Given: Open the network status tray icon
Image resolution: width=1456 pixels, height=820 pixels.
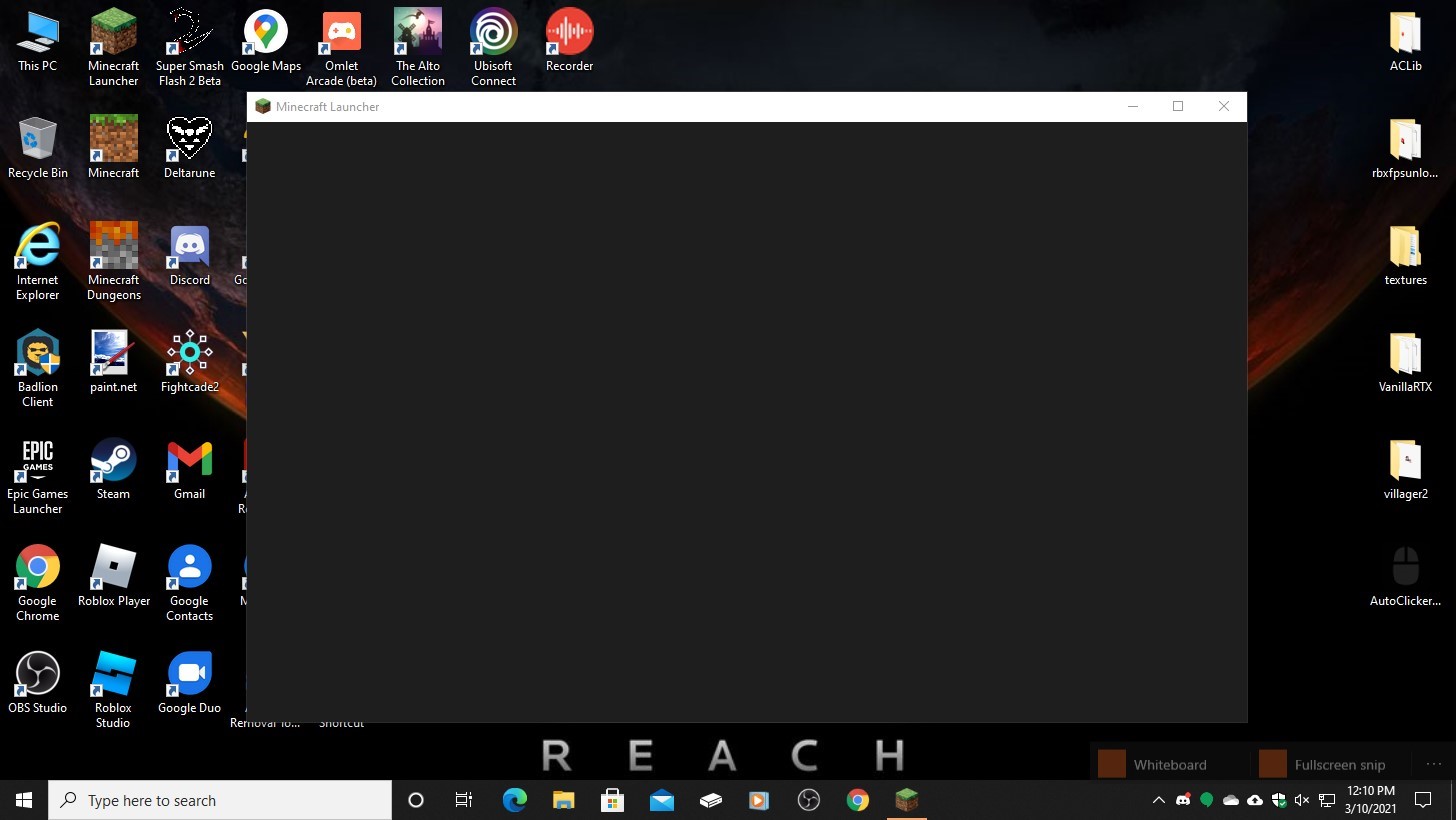Looking at the screenshot, I should coord(1327,800).
